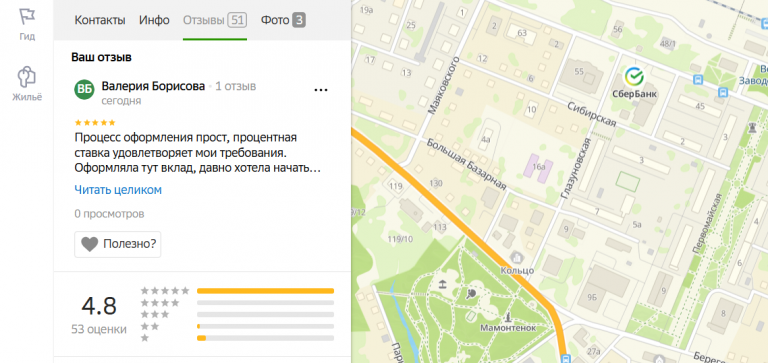
Task: Click the Первомайская street label
Action: click(707, 223)
